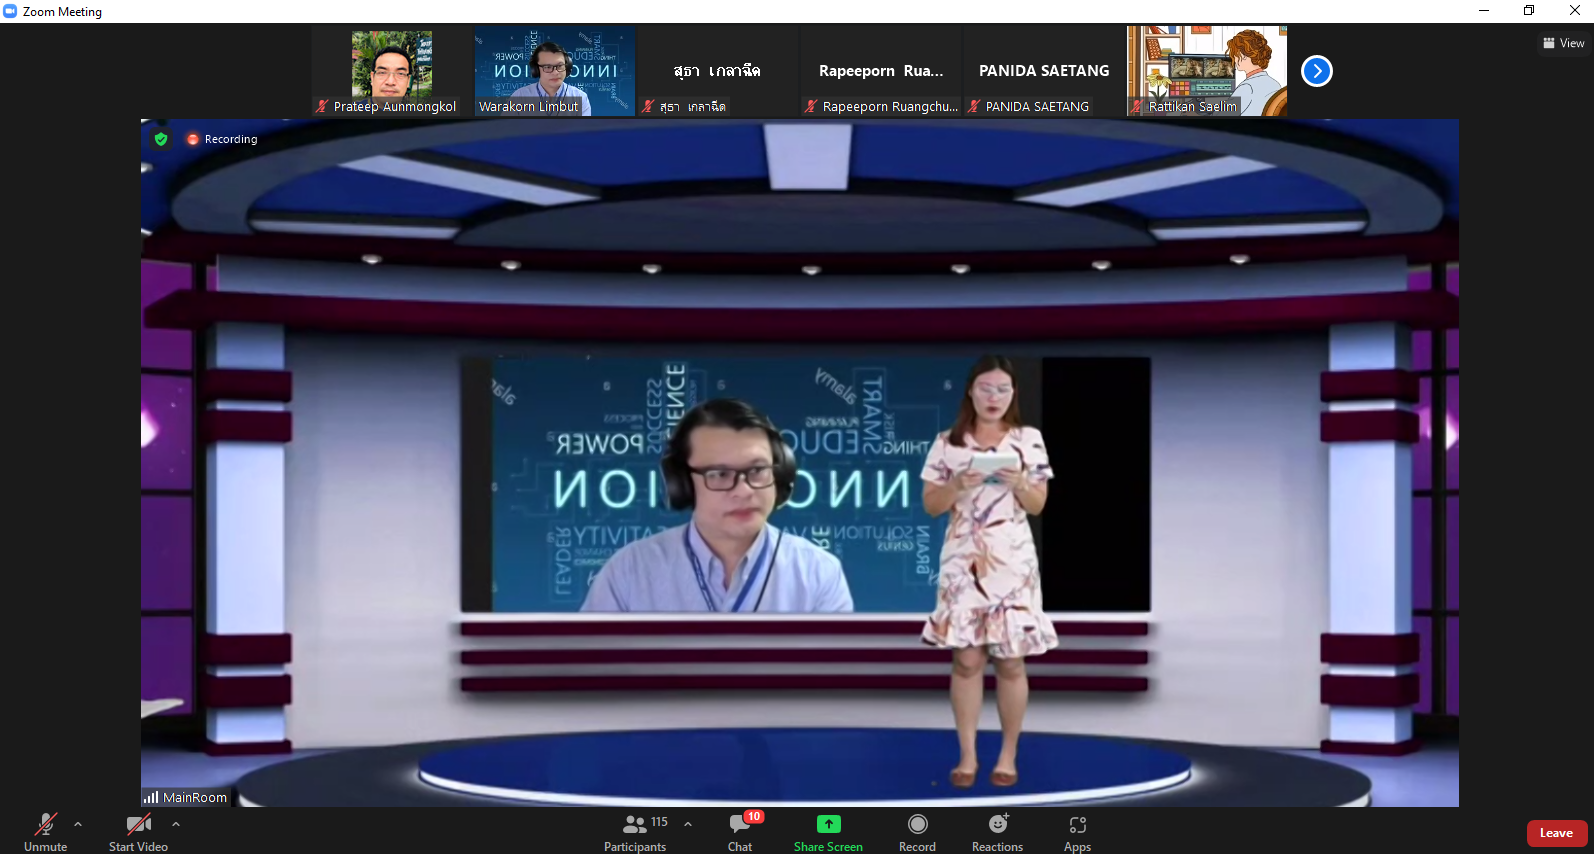Toggle meeting Record

click(917, 831)
